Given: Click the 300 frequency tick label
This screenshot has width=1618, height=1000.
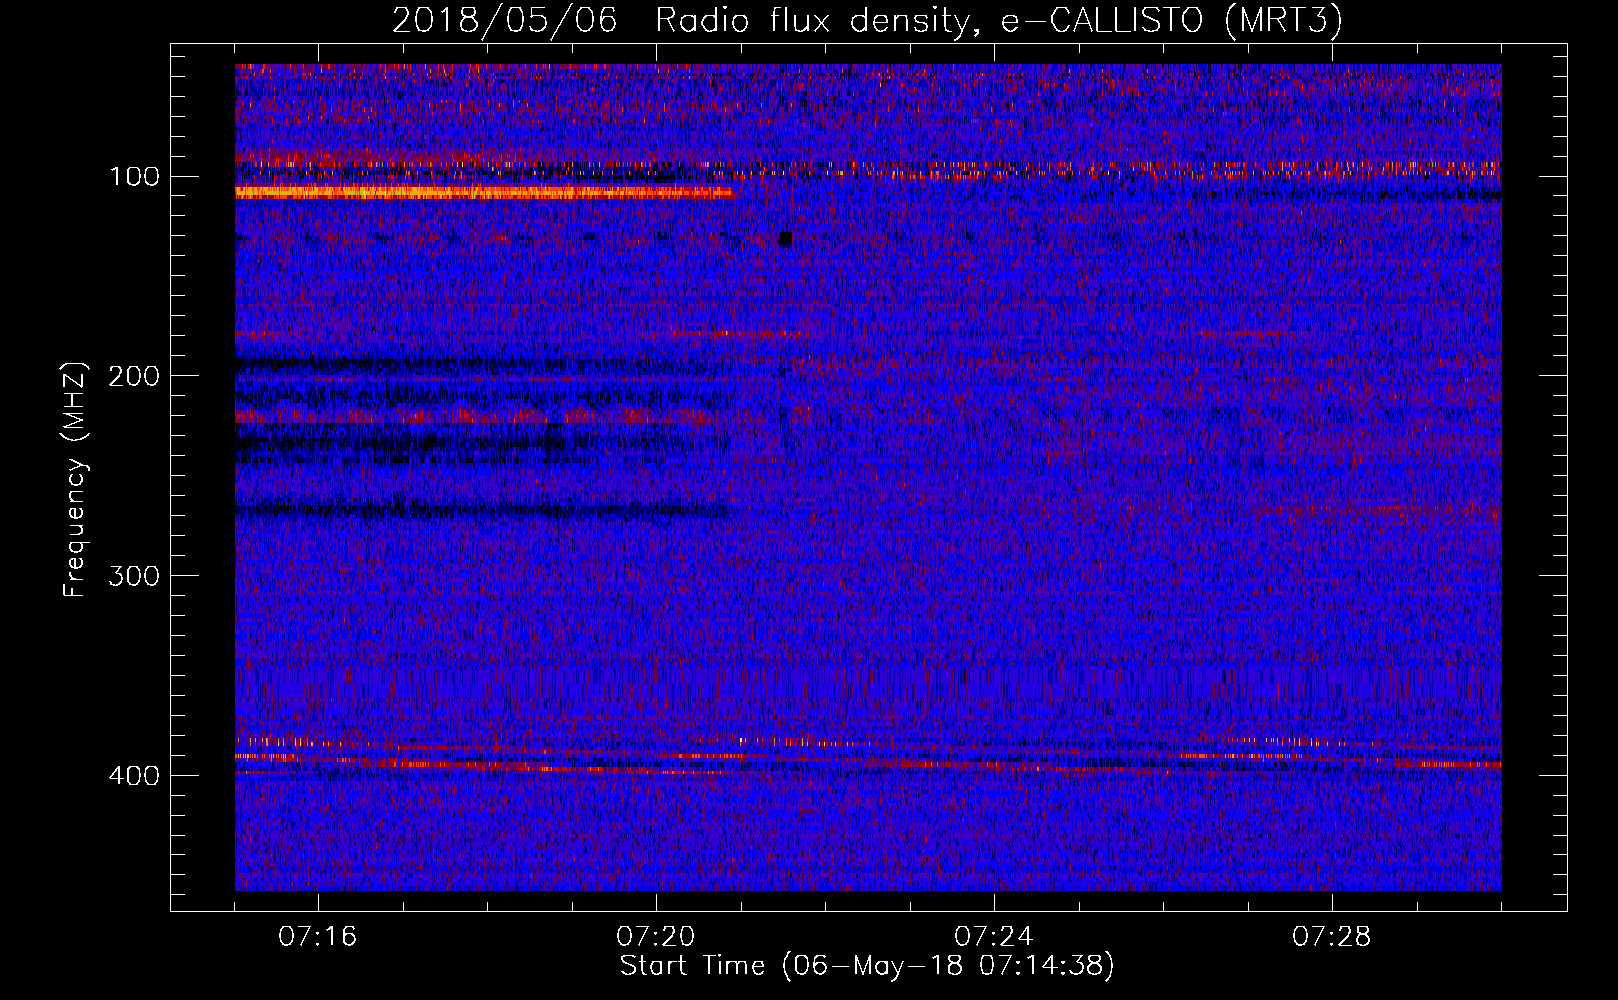Looking at the screenshot, I should 134,576.
